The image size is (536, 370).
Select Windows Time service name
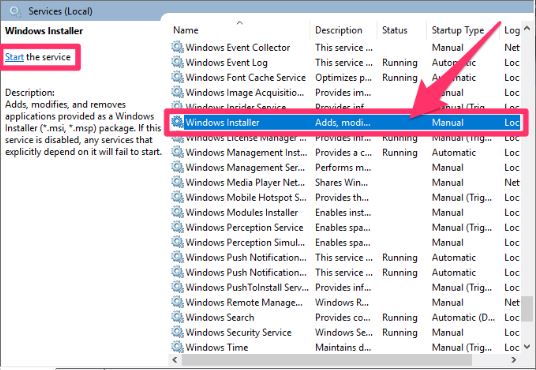pyautogui.click(x=217, y=348)
